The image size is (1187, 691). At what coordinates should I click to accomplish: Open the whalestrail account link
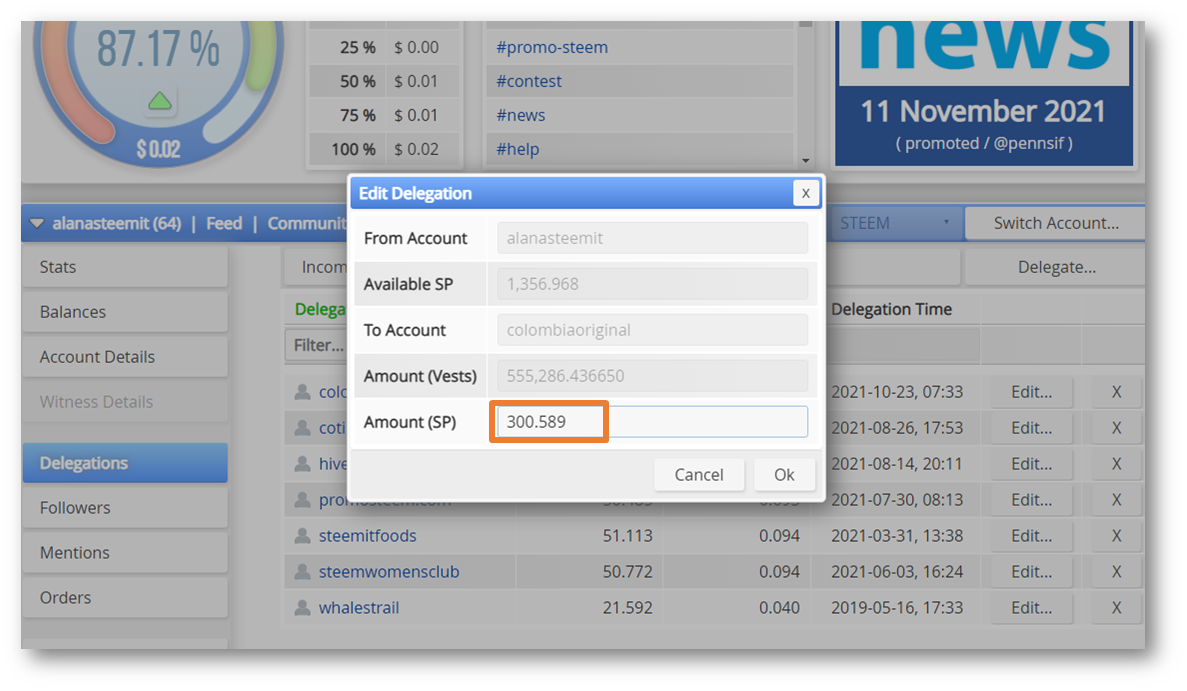click(x=359, y=608)
